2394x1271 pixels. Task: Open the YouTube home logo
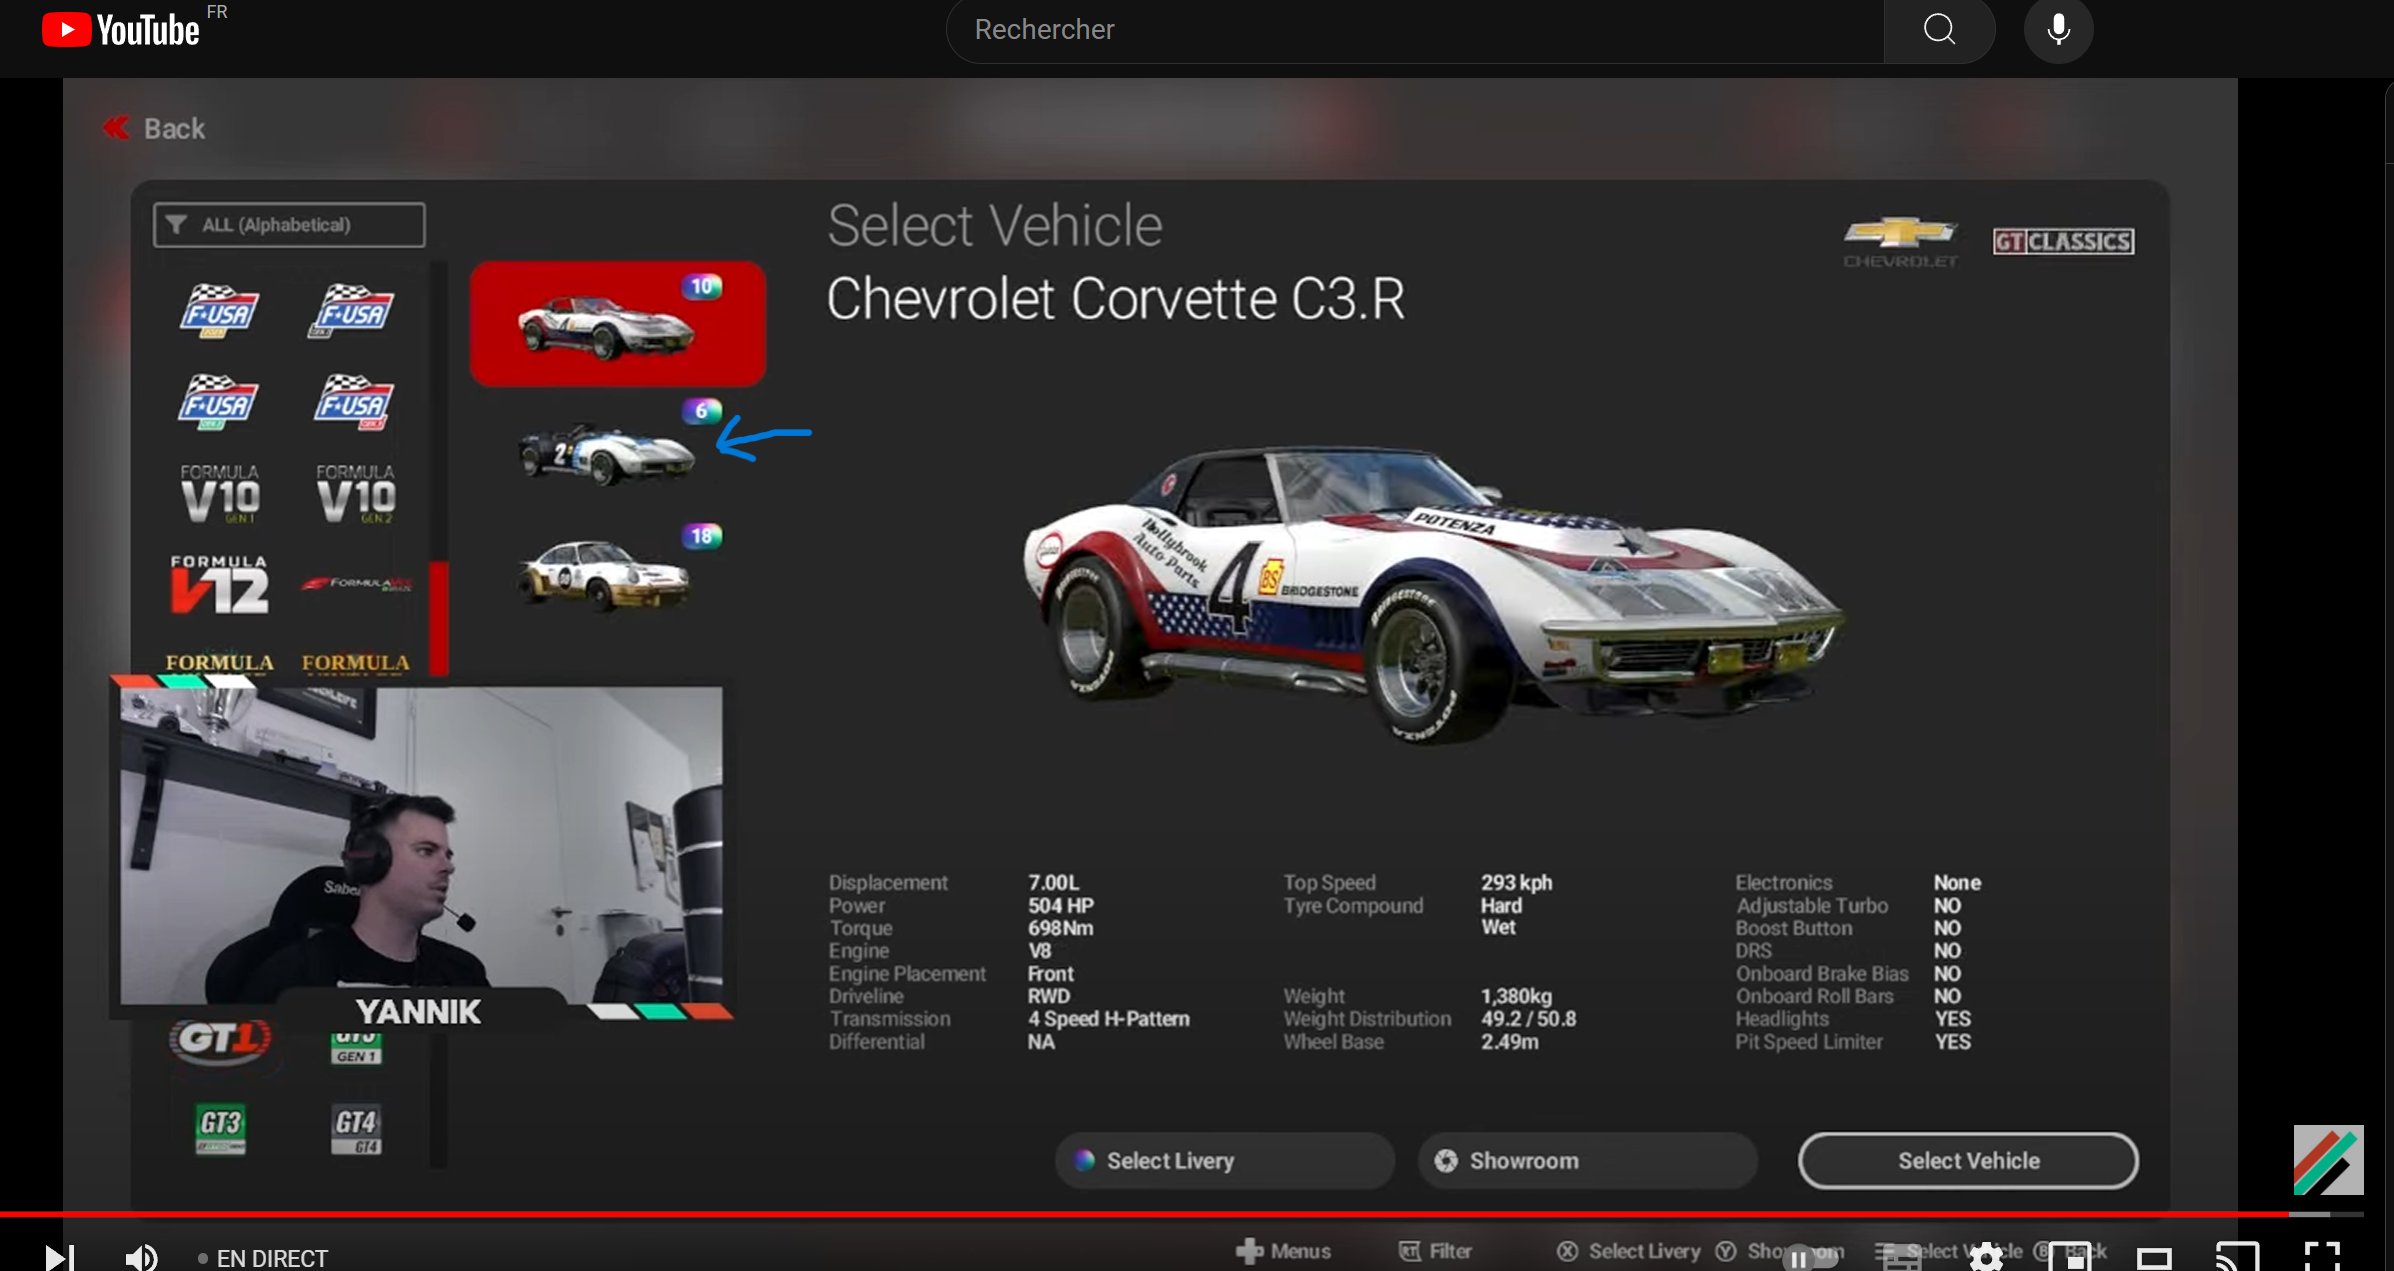121,30
